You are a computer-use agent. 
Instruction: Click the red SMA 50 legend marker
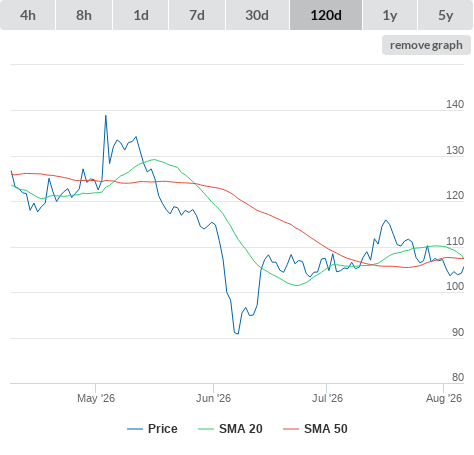click(291, 429)
